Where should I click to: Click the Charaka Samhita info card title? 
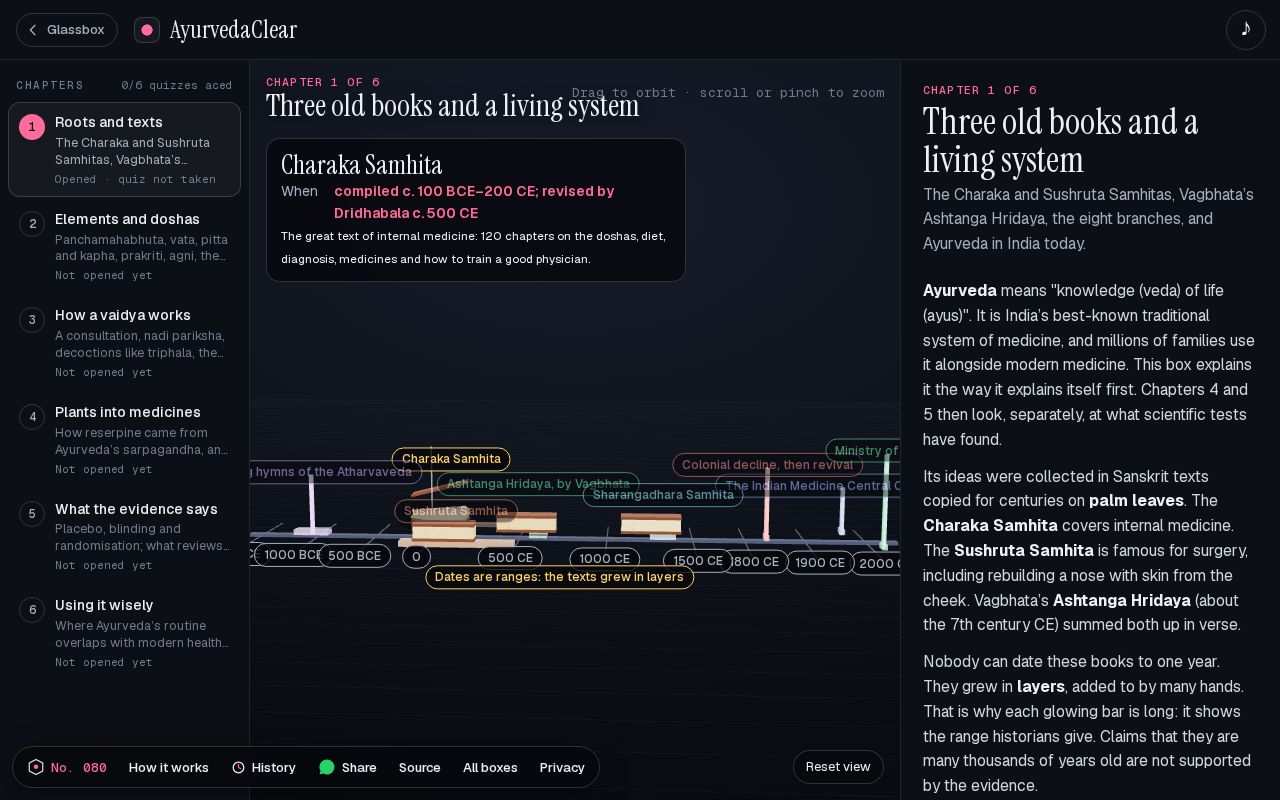tap(361, 165)
